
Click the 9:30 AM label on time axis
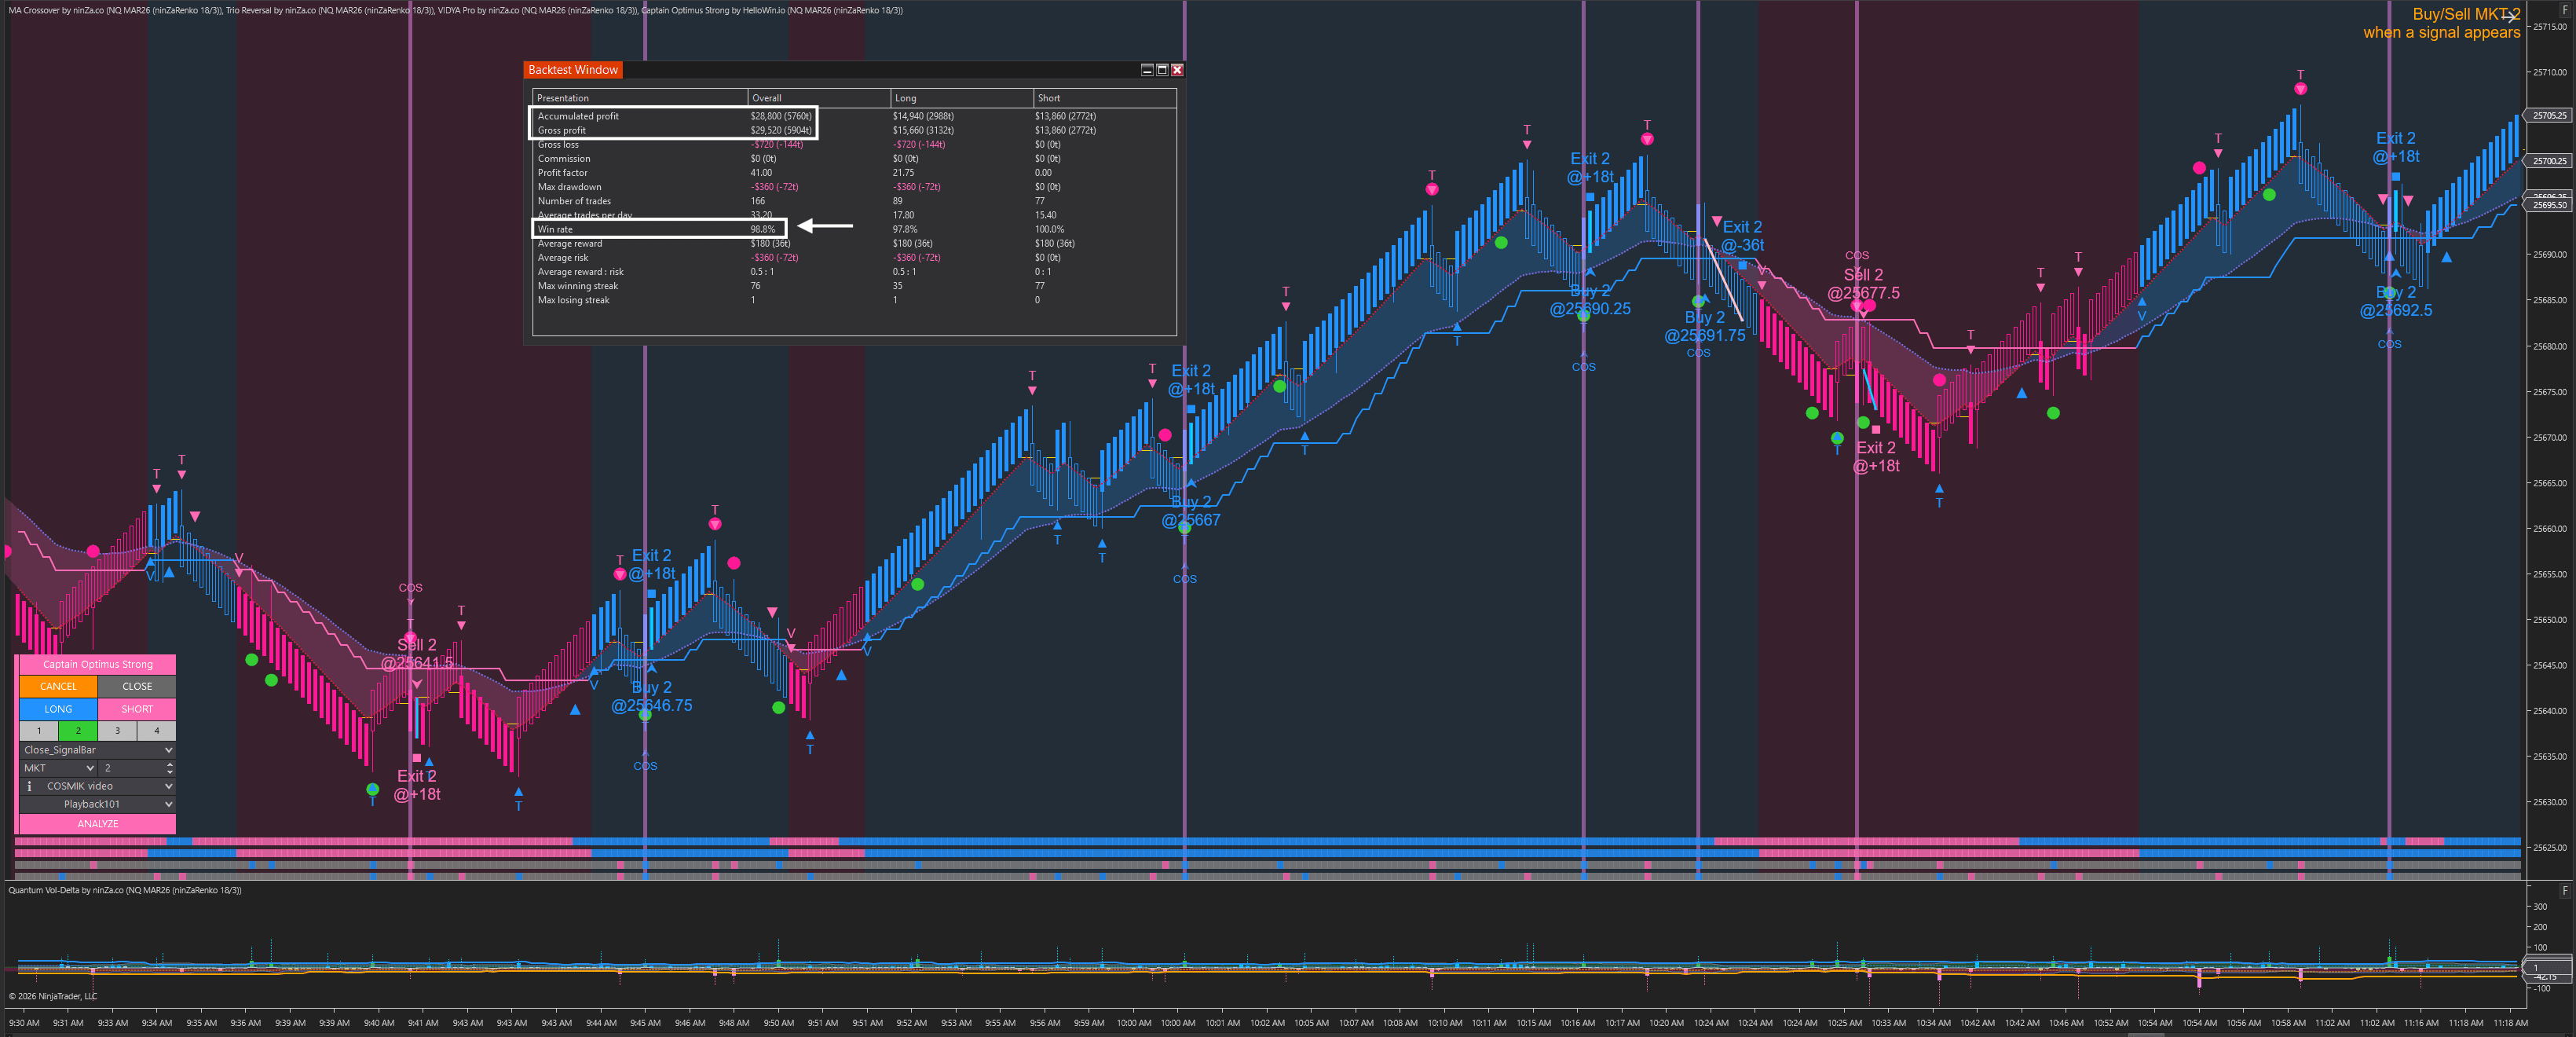click(x=24, y=1023)
